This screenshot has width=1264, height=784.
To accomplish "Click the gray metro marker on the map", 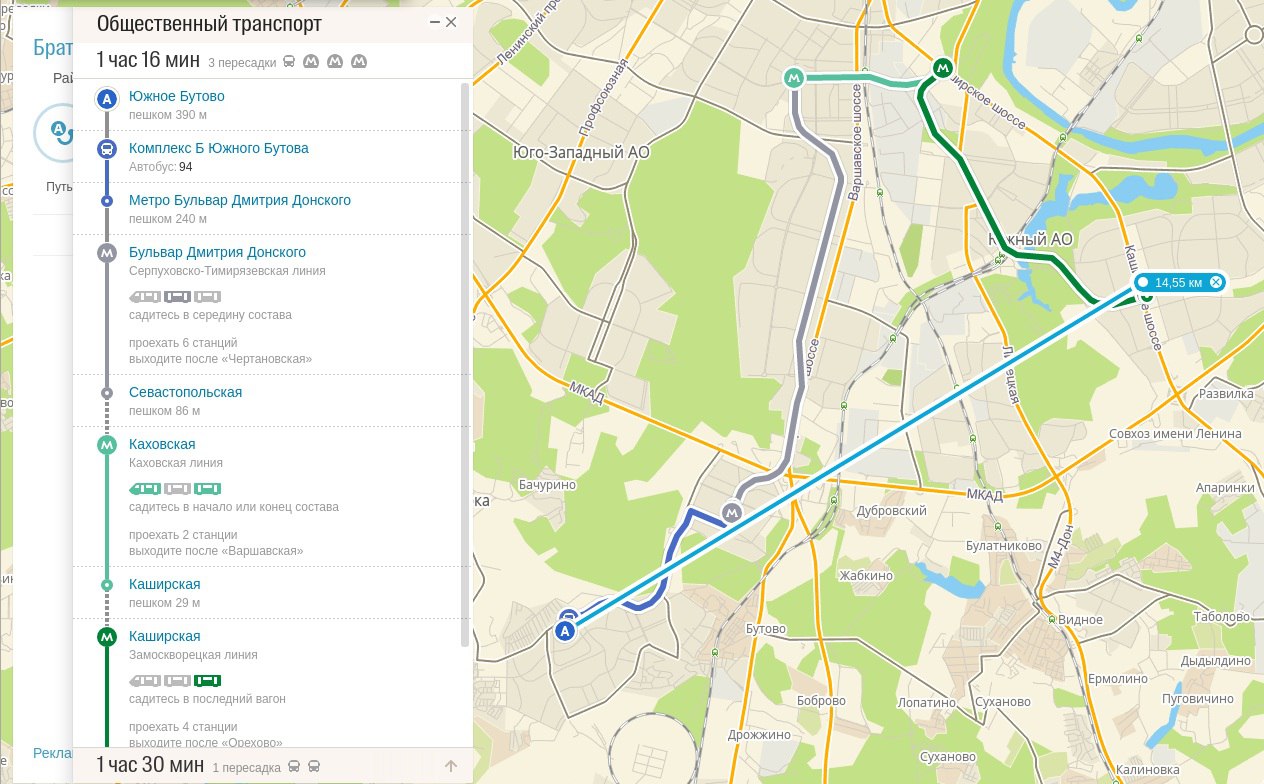I will 732,512.
